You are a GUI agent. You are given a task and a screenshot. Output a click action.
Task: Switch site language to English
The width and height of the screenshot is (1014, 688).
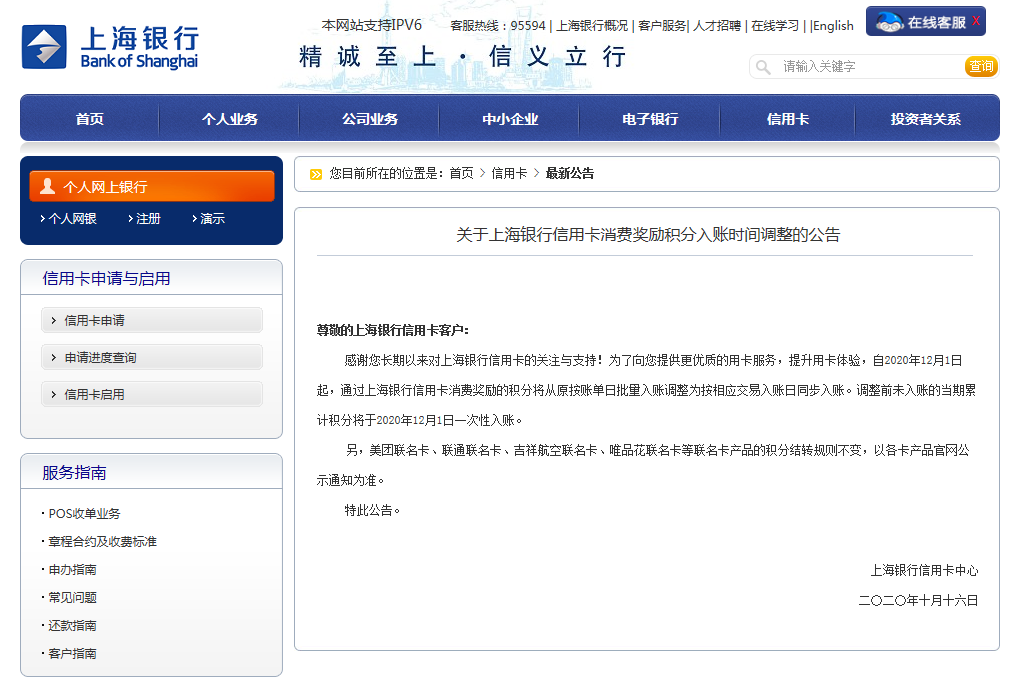pos(833,25)
